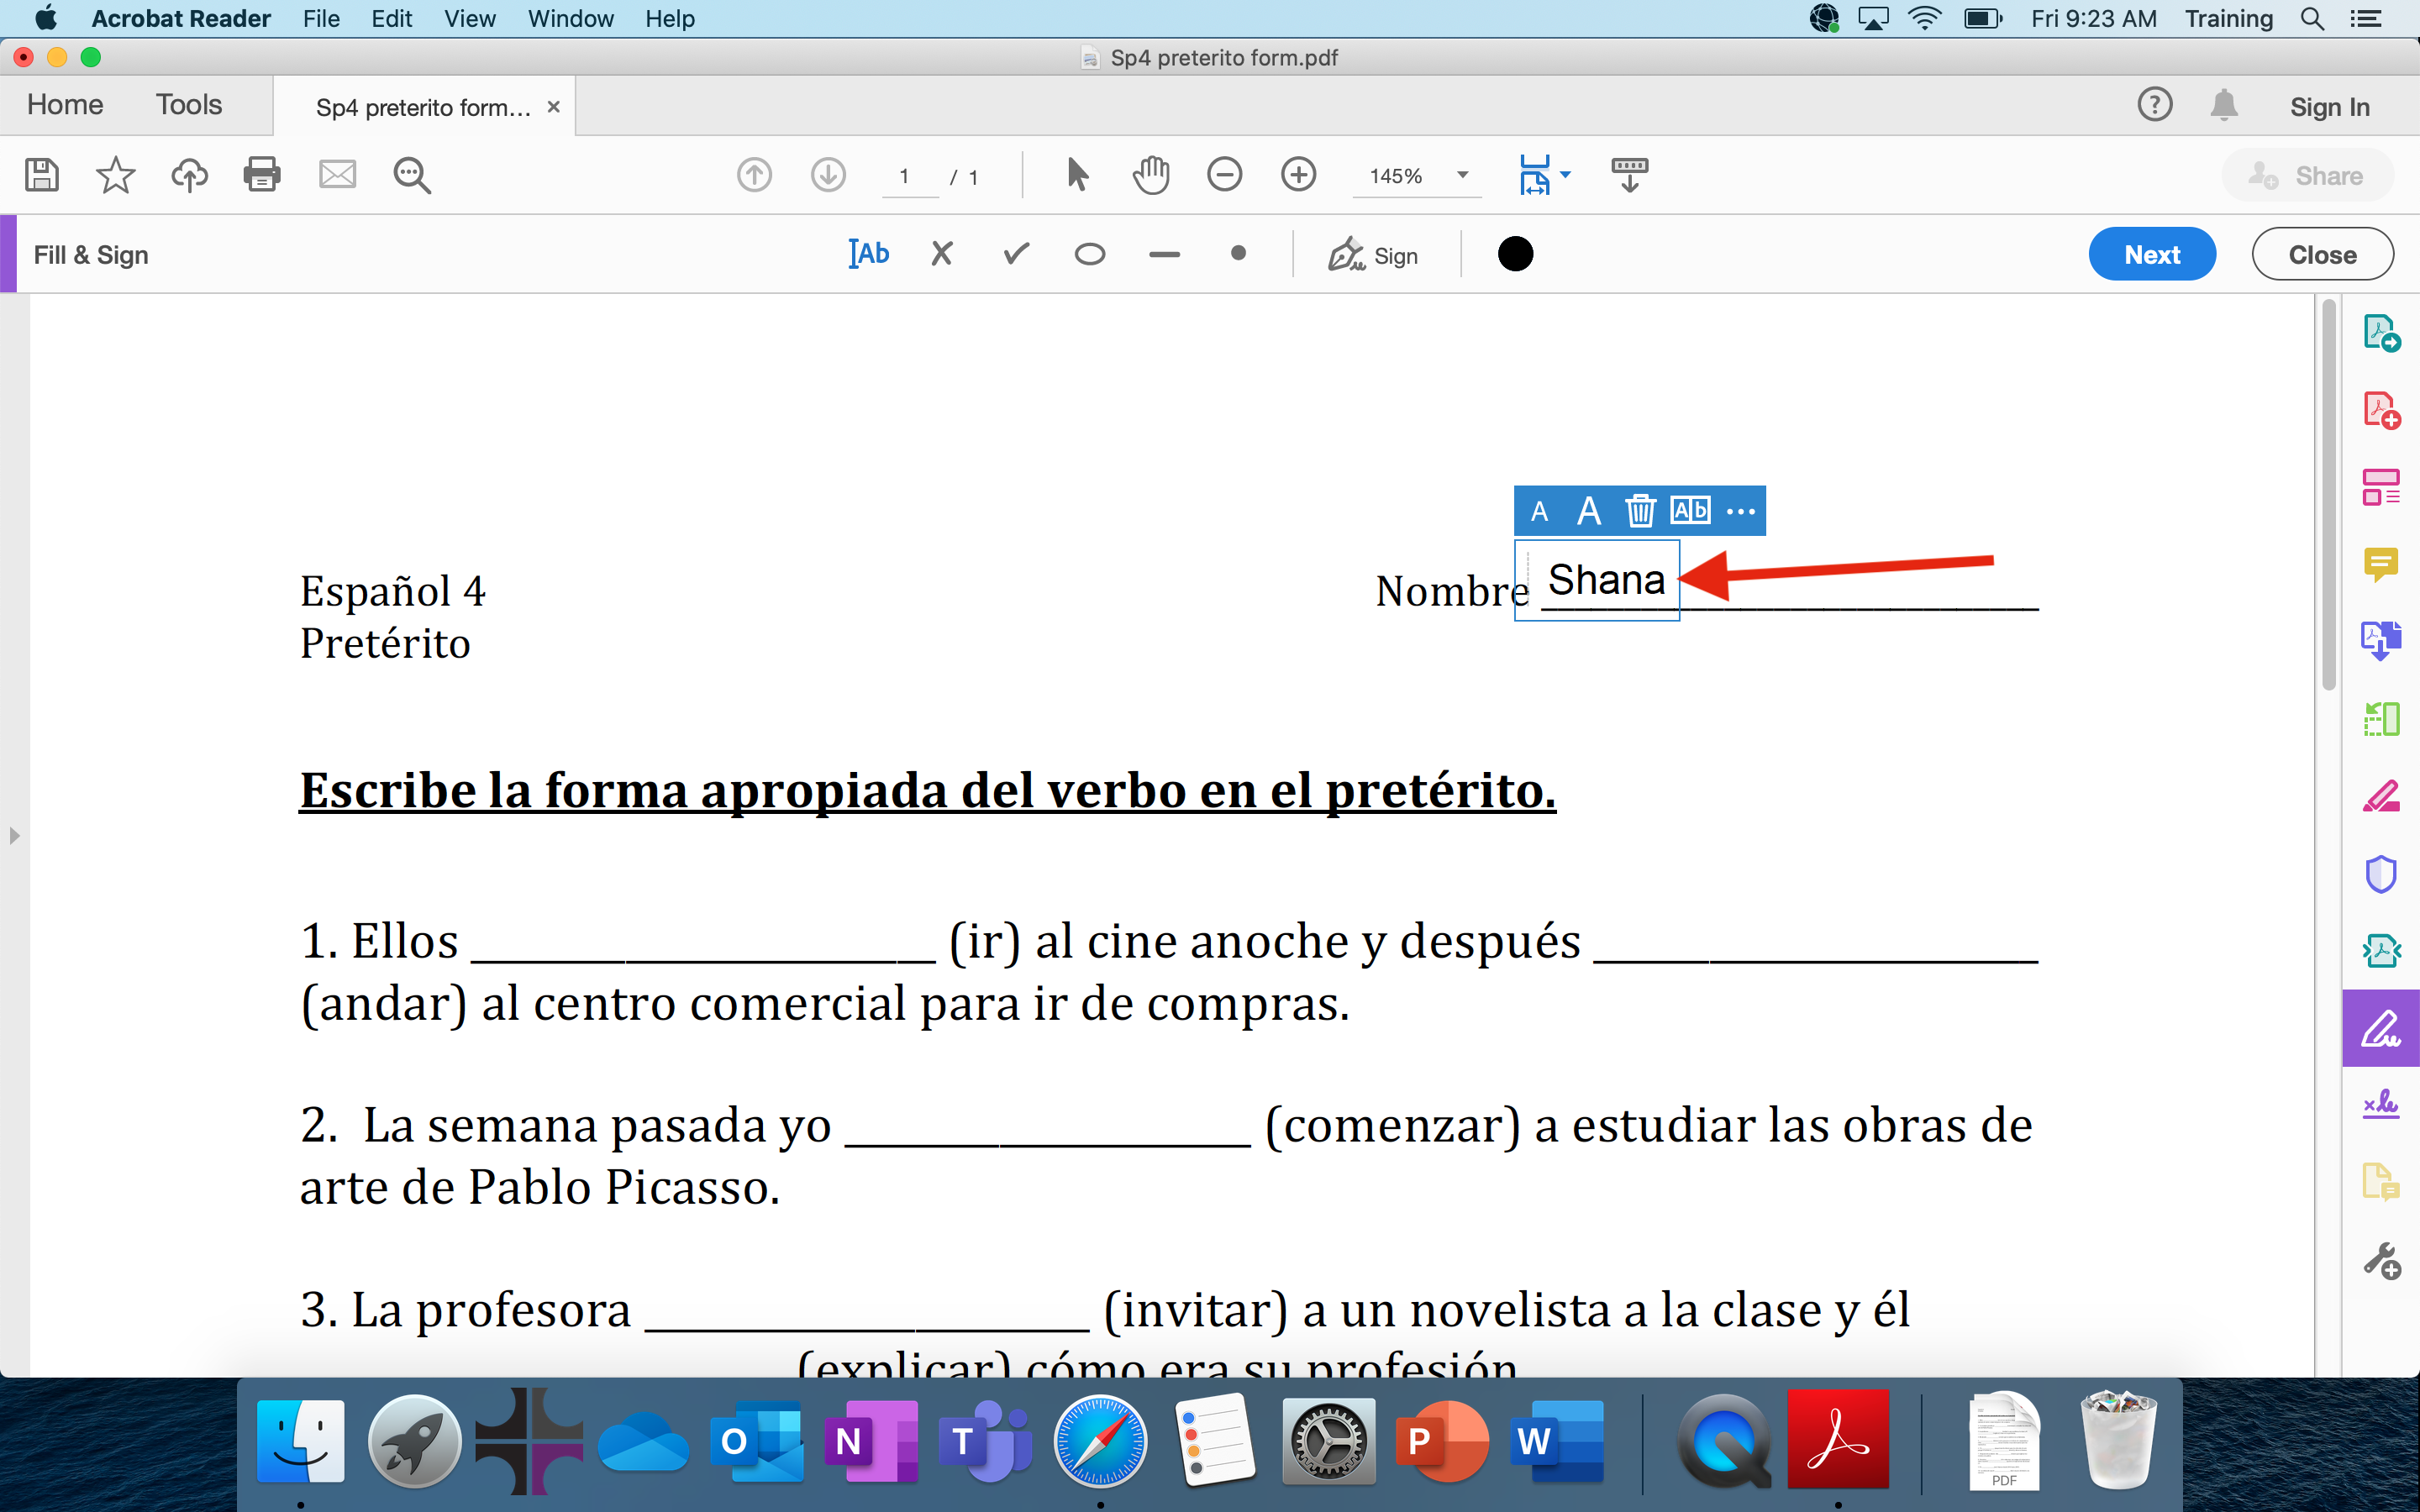Screen dimensions: 2420x1512
Task: Switch to the Tools tab
Action: click(189, 104)
